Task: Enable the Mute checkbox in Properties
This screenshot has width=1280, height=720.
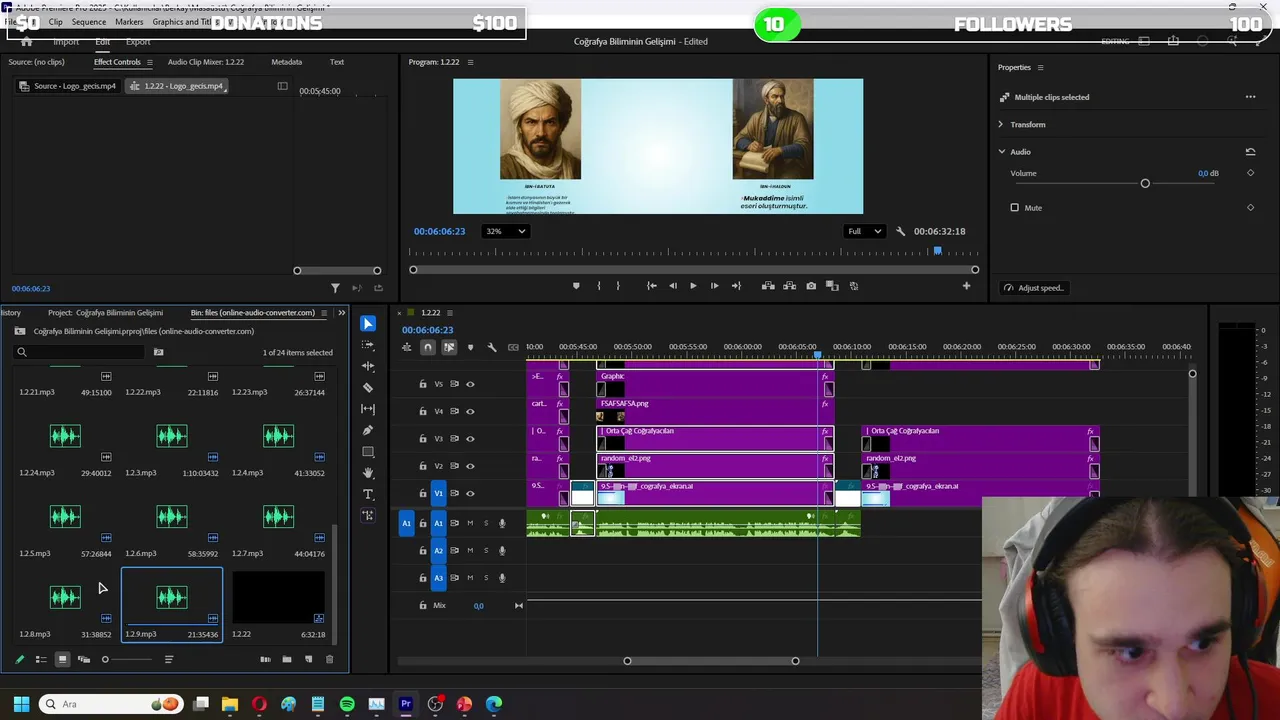Action: point(1014,208)
